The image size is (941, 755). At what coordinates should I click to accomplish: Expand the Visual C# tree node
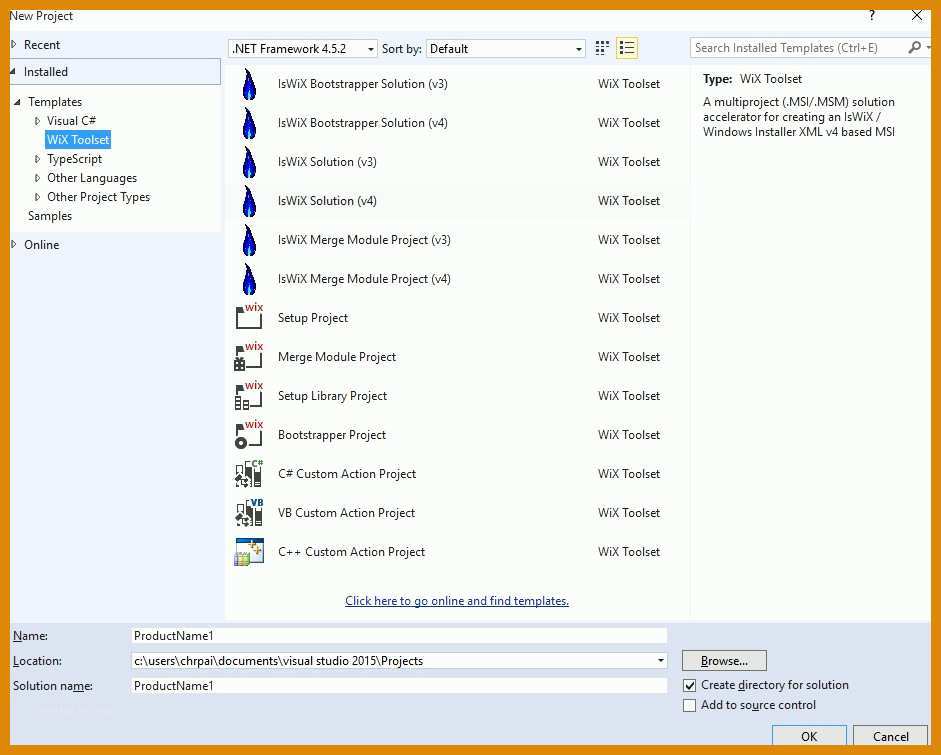click(37, 121)
